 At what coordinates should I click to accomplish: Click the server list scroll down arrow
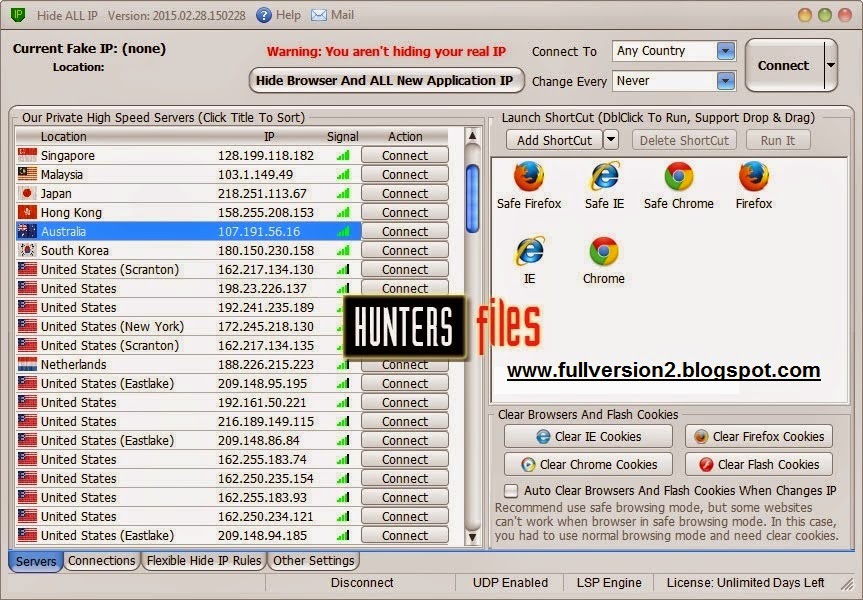pos(472,537)
